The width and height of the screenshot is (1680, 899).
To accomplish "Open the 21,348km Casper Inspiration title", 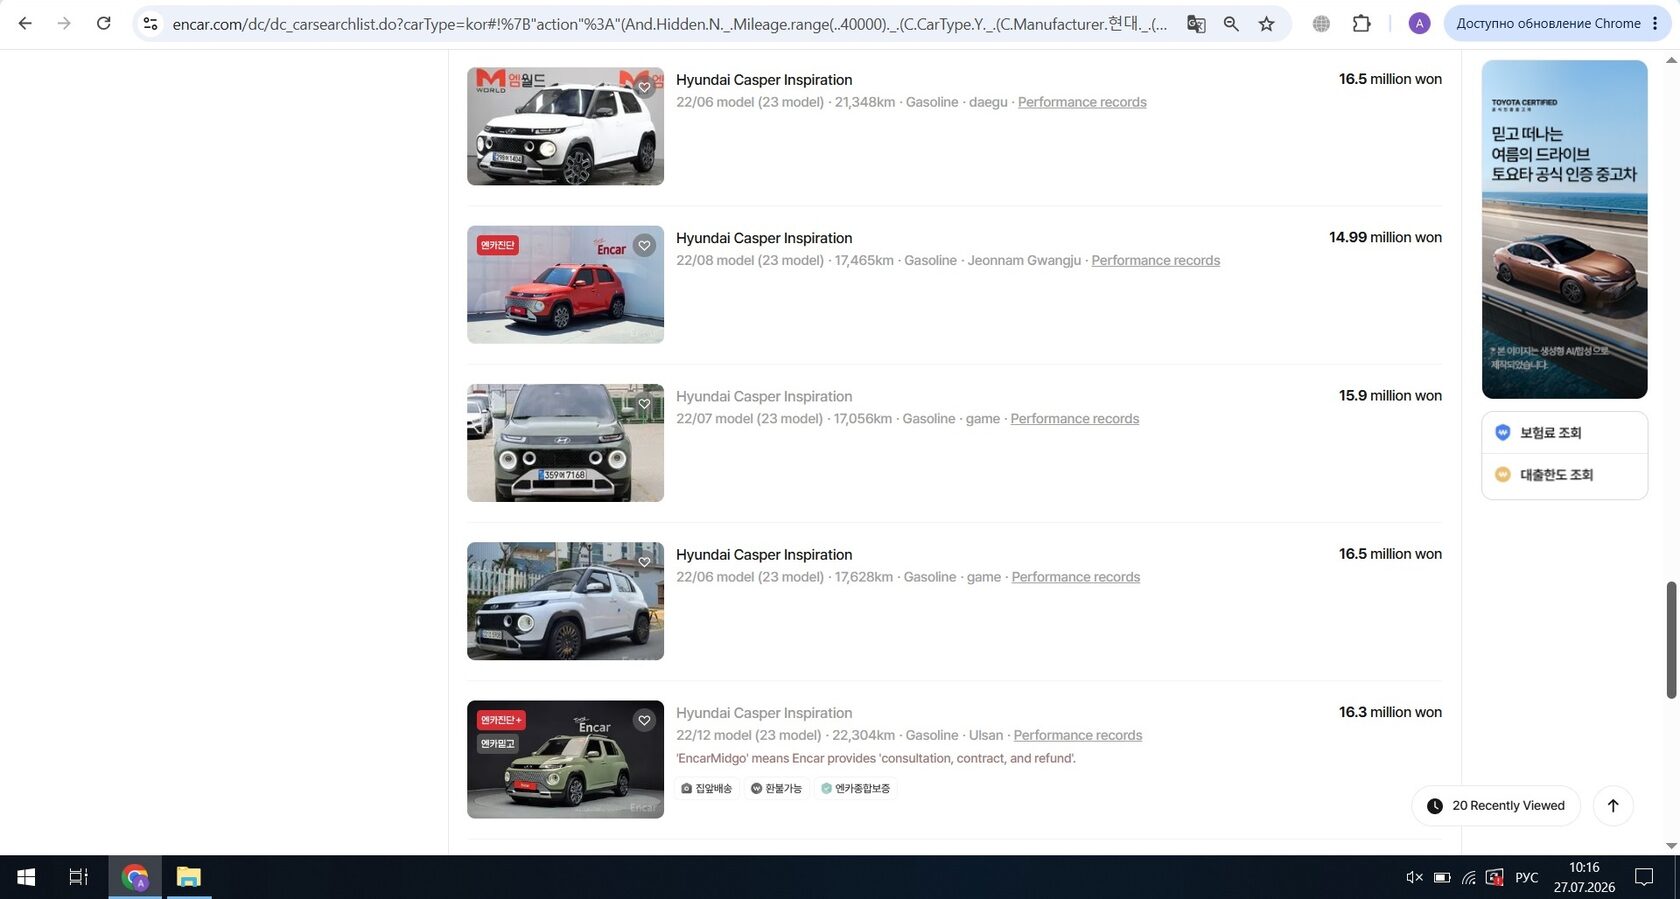I will [764, 80].
